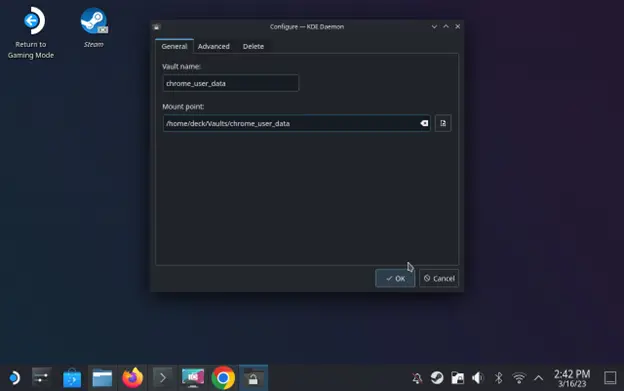This screenshot has width=624, height=391.
Task: Open folder browser for mount point
Action: tap(443, 123)
